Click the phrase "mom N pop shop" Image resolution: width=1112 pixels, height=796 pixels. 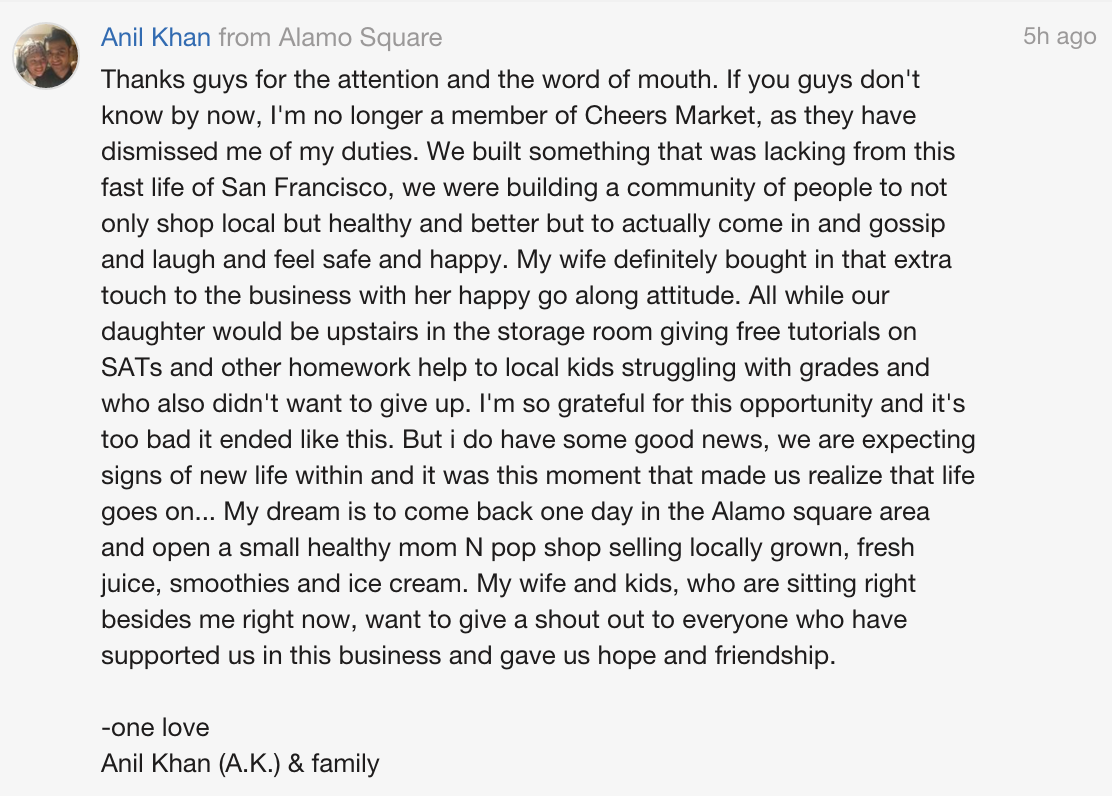pos(502,548)
